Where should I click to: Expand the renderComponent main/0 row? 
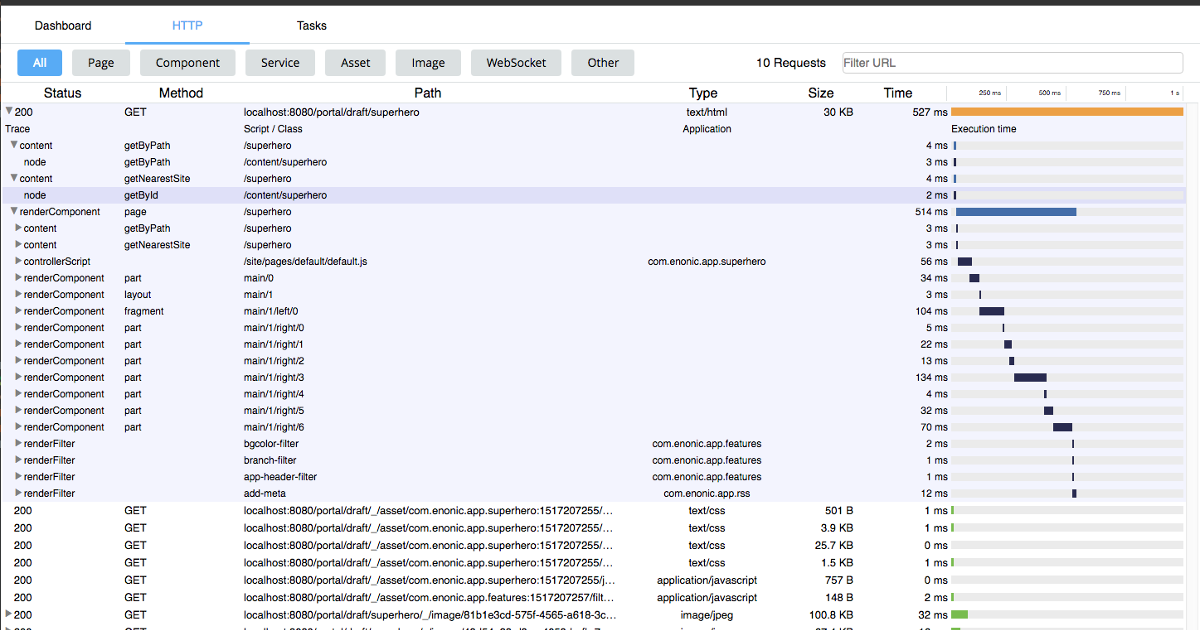click(18, 278)
